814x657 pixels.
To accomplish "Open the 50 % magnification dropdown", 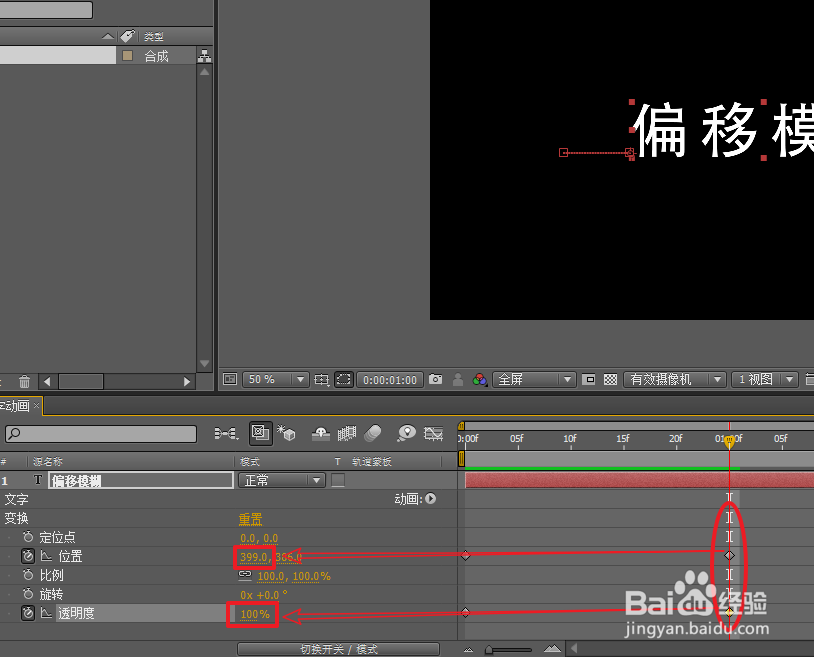I will click(x=276, y=379).
